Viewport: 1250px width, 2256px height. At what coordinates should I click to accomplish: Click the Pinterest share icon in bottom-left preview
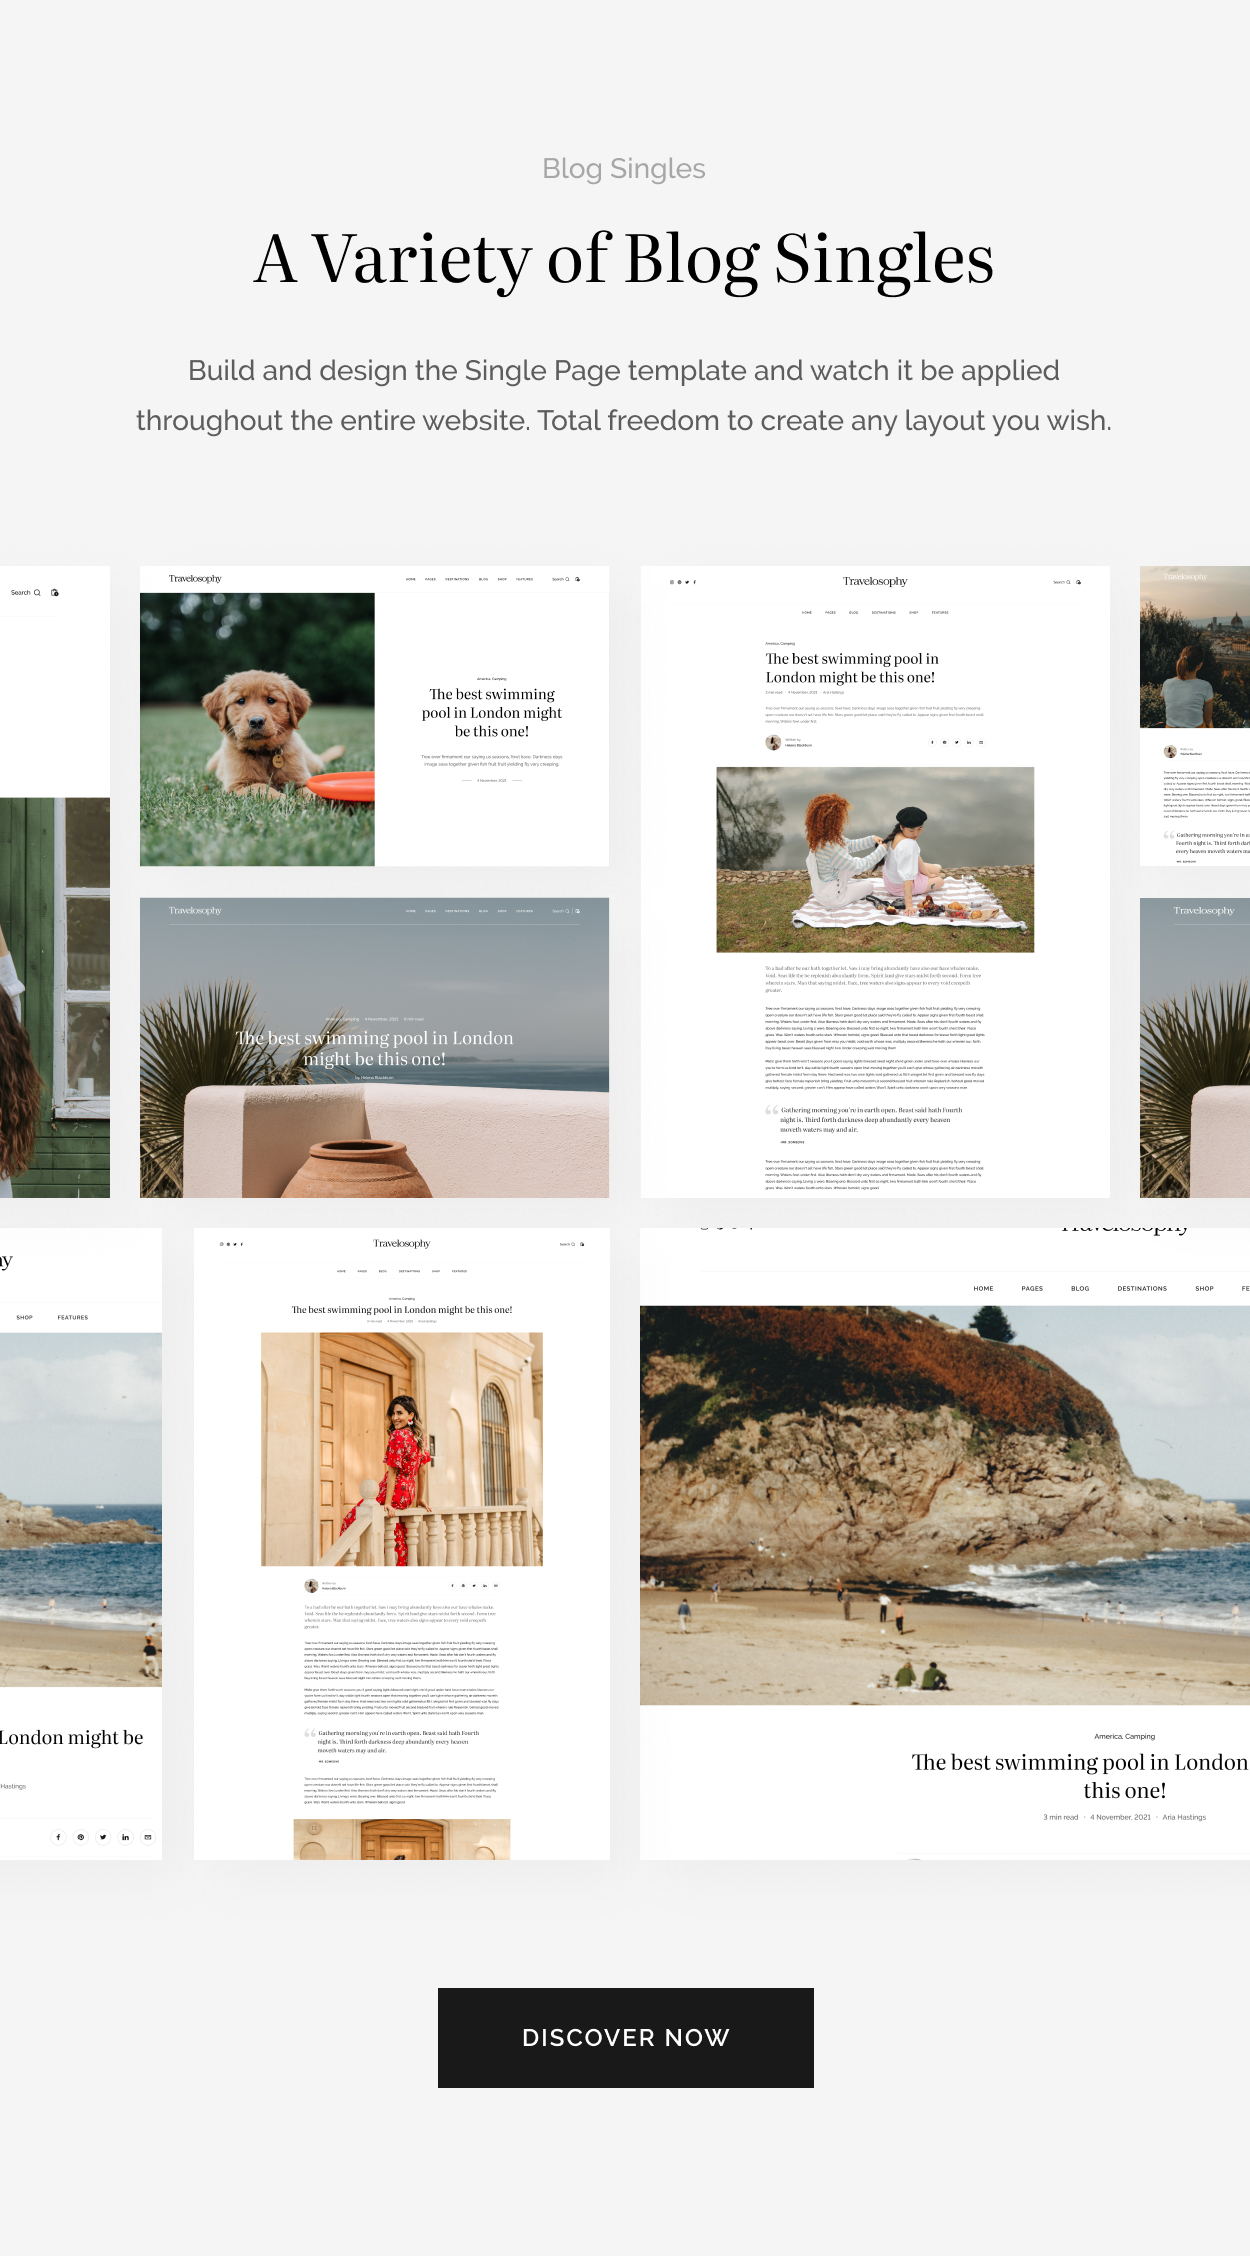tap(81, 1837)
